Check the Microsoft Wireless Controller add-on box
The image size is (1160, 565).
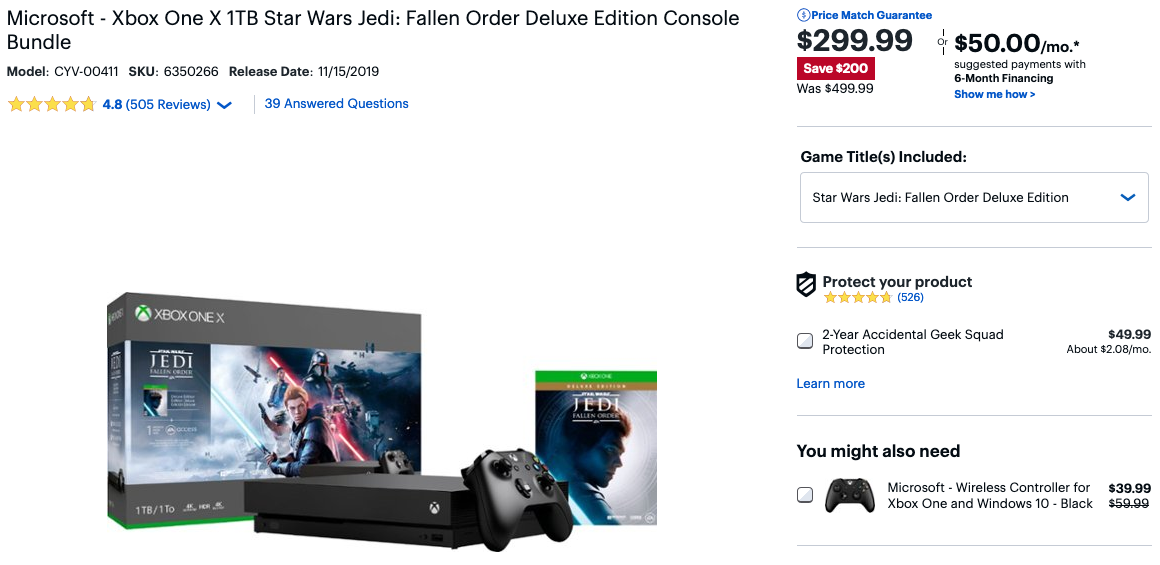point(805,495)
